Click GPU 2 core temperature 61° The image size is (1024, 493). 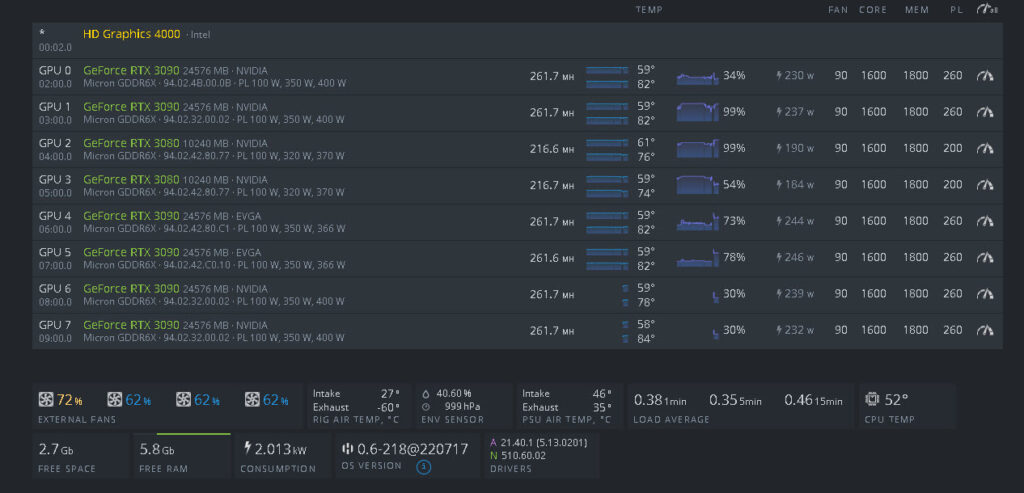tap(646, 142)
